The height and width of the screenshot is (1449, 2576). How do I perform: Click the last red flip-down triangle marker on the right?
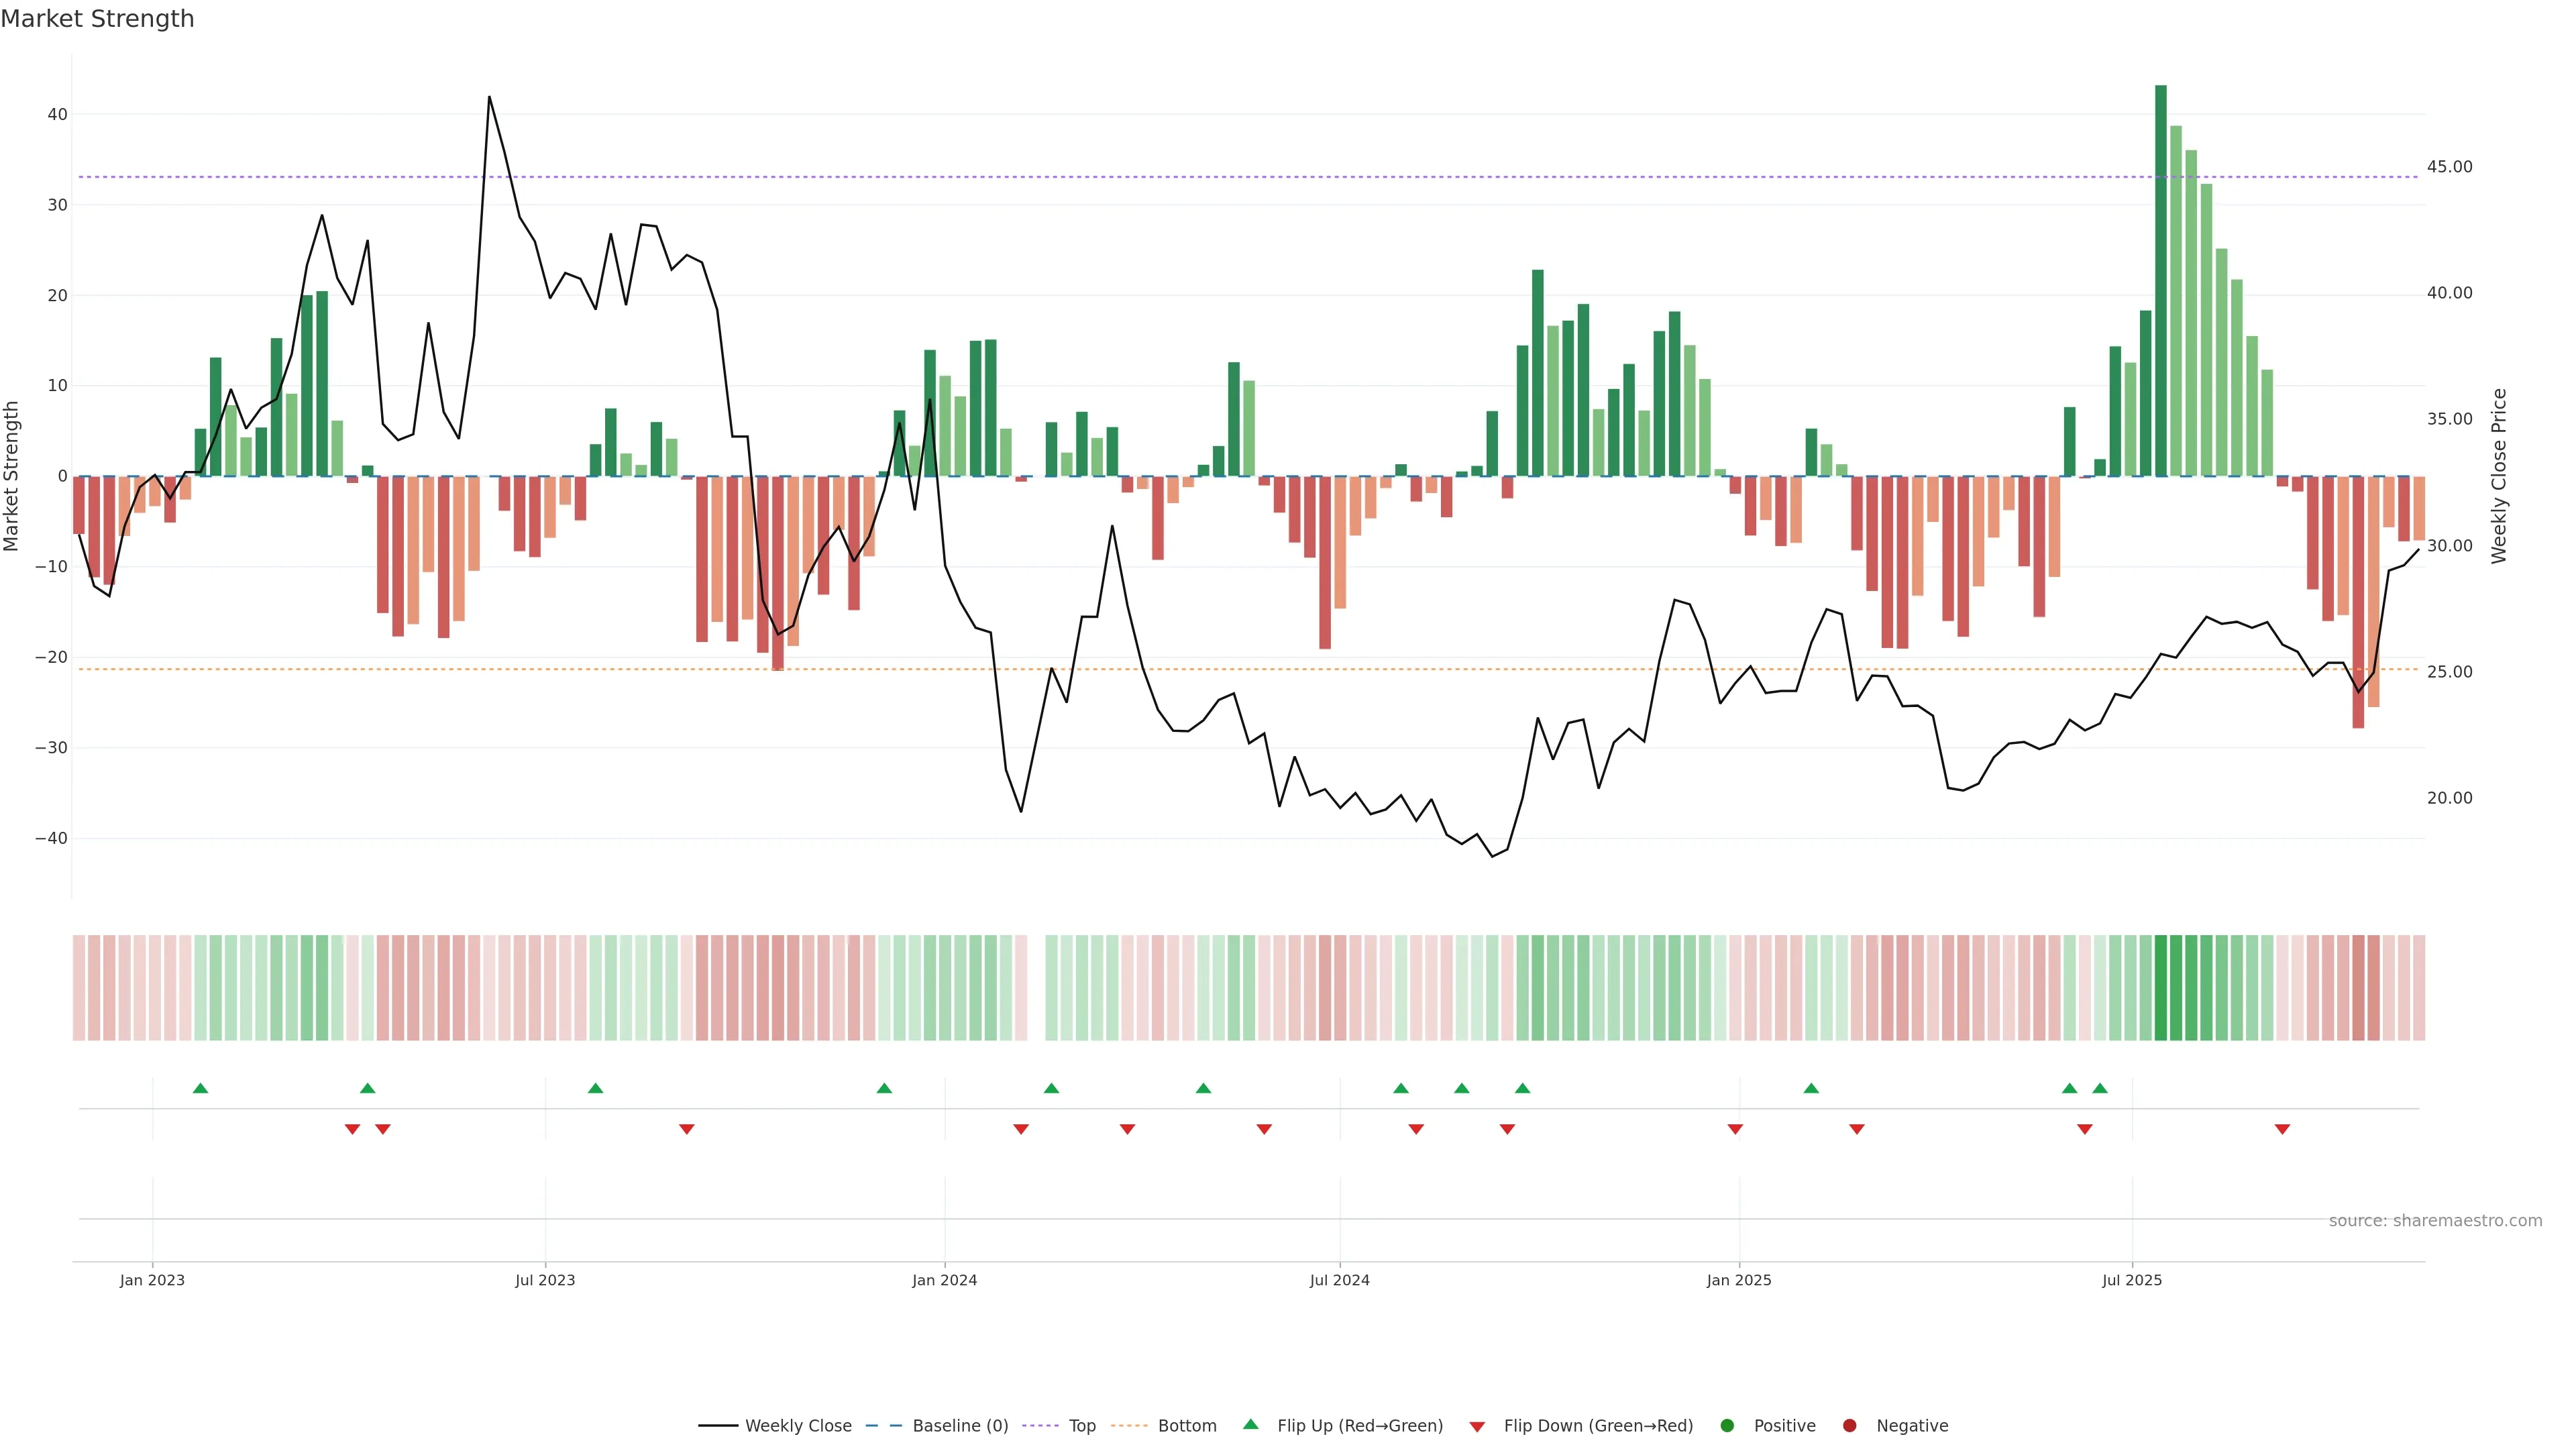click(x=2282, y=1129)
